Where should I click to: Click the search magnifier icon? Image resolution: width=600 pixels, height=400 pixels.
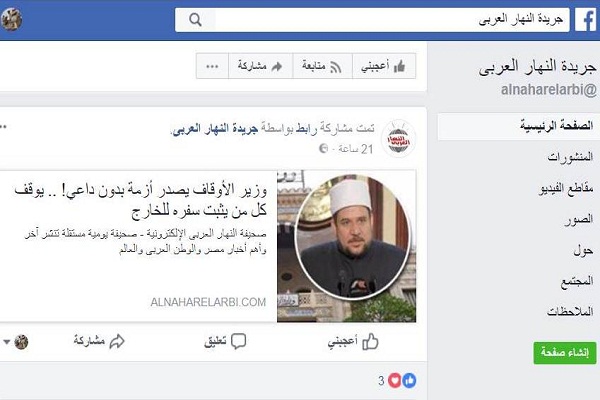pos(195,20)
